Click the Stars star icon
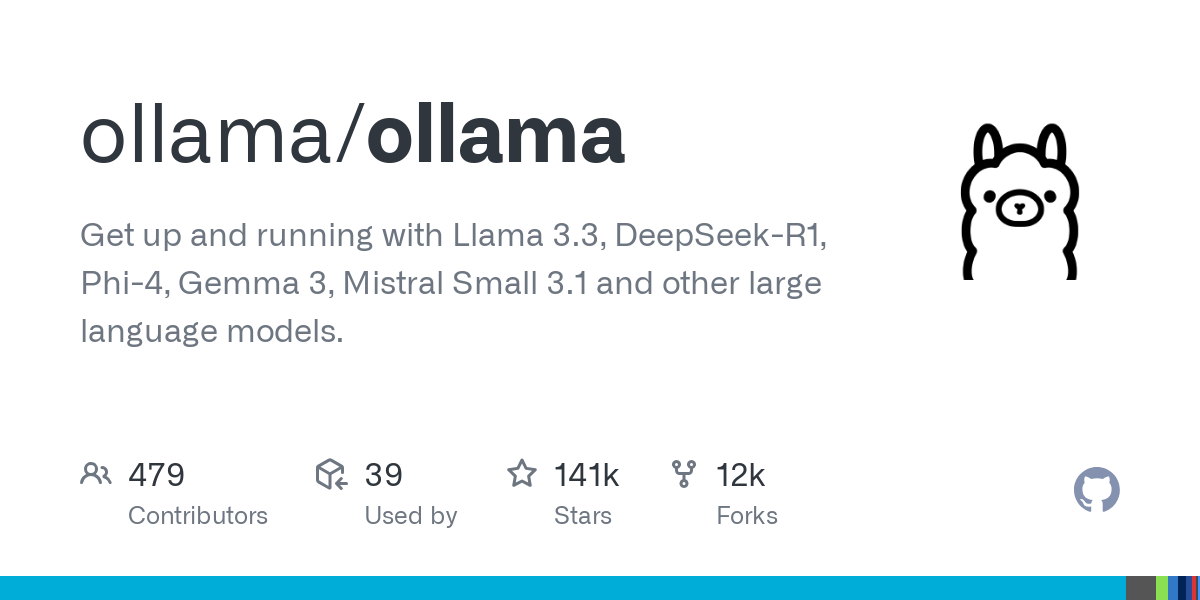Screen dimensions: 1200x600 coord(522,473)
